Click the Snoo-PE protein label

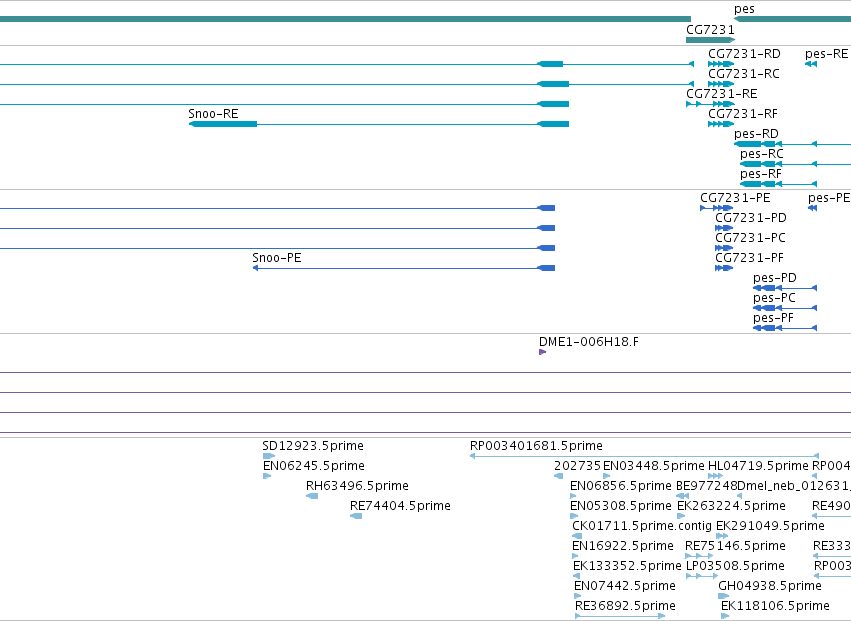coord(277,258)
